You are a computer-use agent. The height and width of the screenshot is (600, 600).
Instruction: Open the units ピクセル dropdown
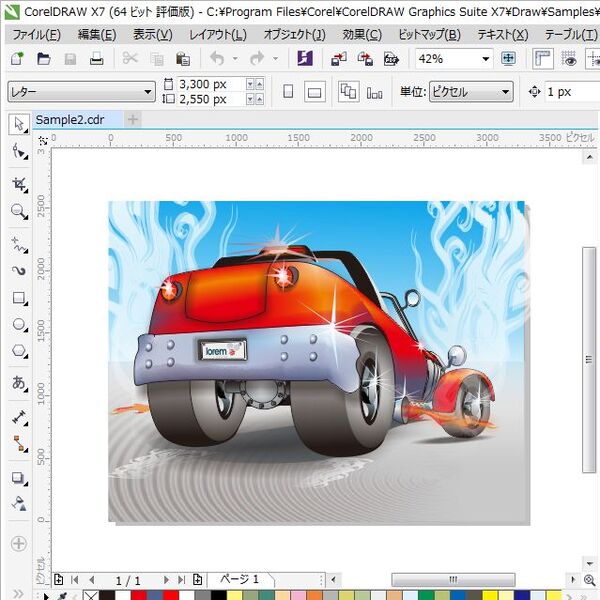pos(506,92)
